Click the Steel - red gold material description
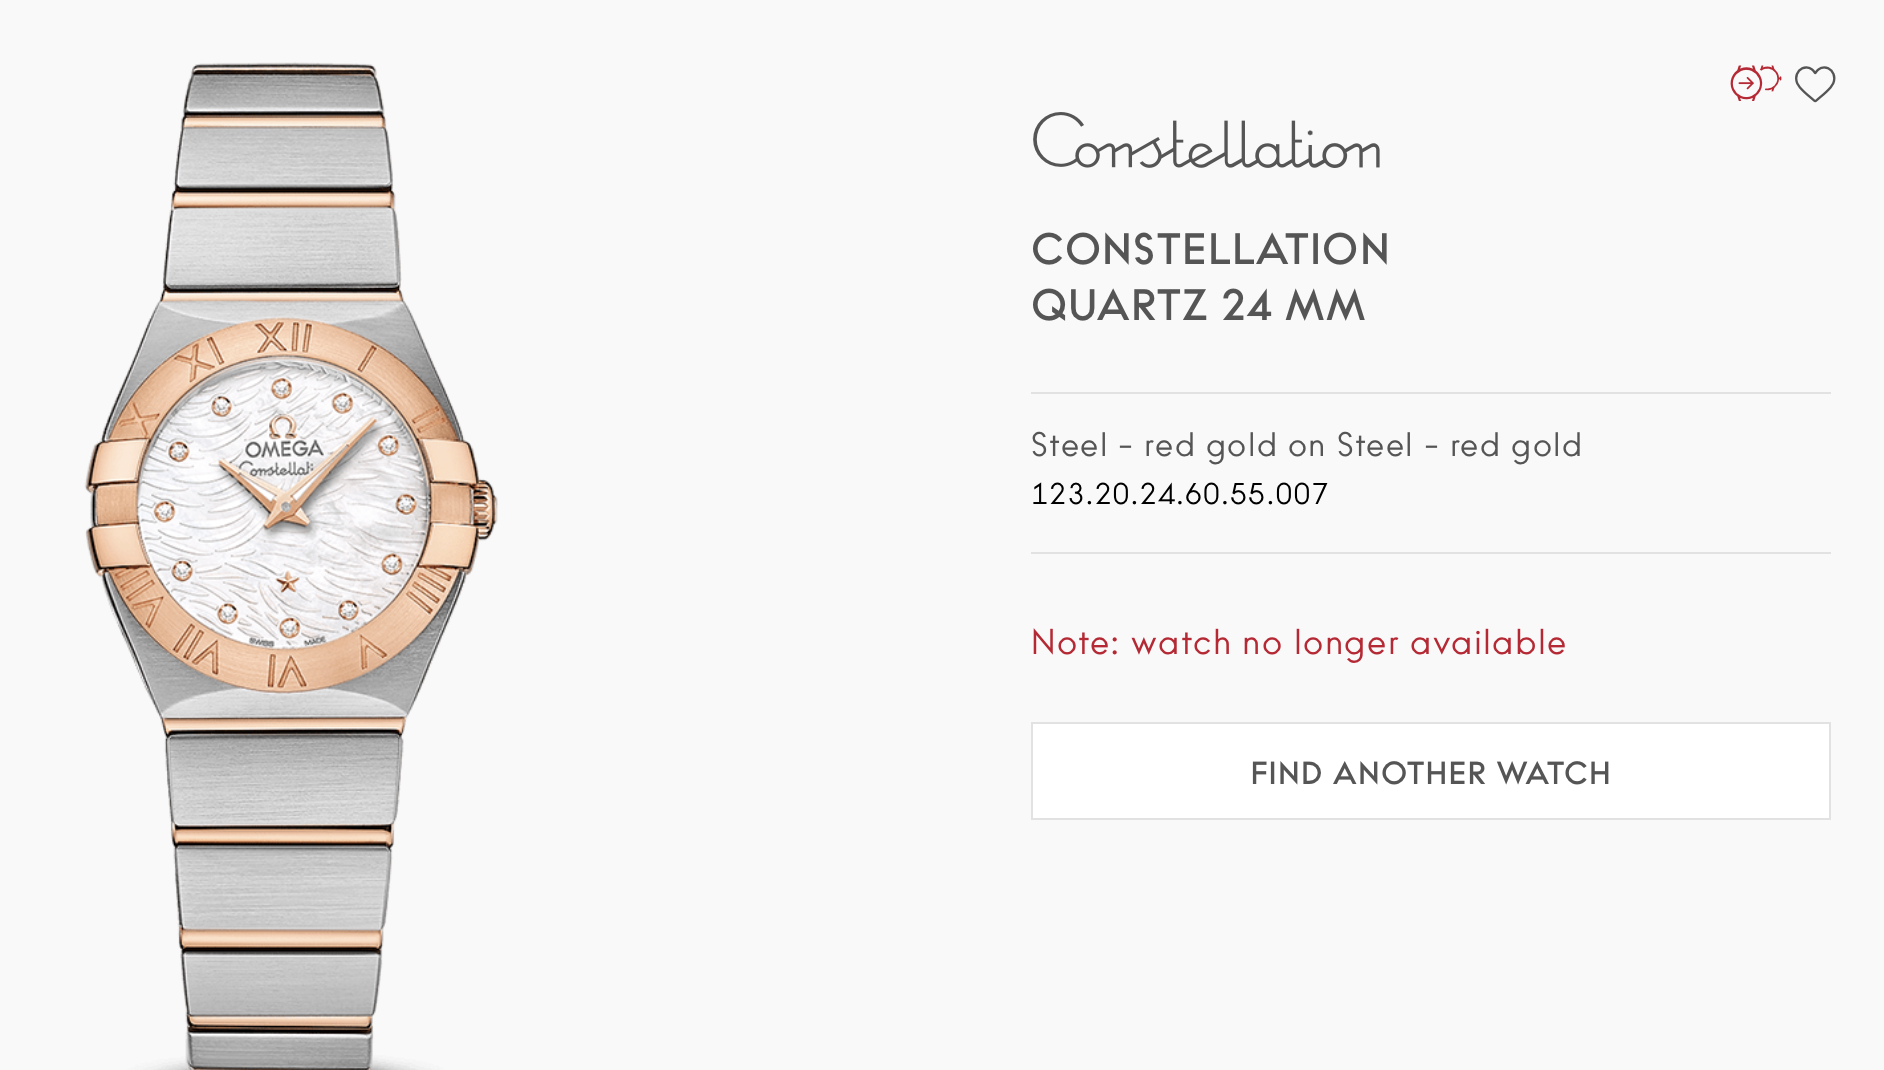The height and width of the screenshot is (1070, 1884). pos(1306,446)
